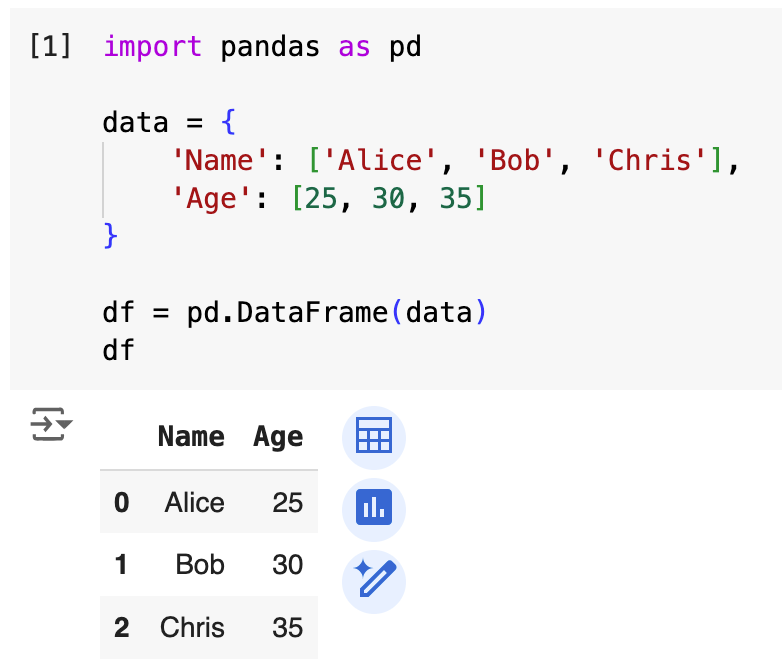Convert dataframe to interactive table
This screenshot has width=782, height=672.
pos(374,436)
